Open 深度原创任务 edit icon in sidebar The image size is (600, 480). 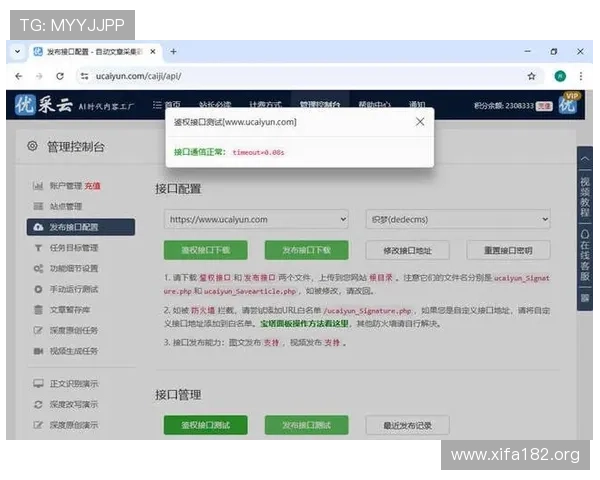[x=38, y=330]
